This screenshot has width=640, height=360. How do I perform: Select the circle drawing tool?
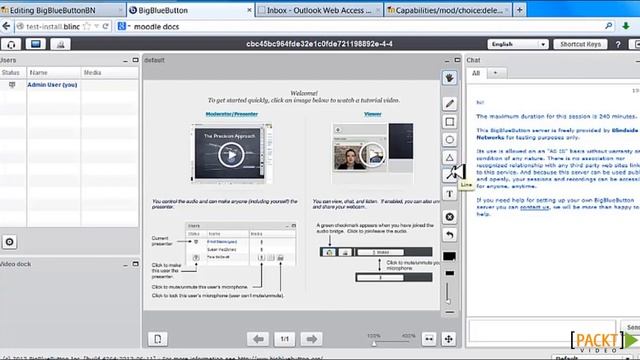click(x=449, y=140)
